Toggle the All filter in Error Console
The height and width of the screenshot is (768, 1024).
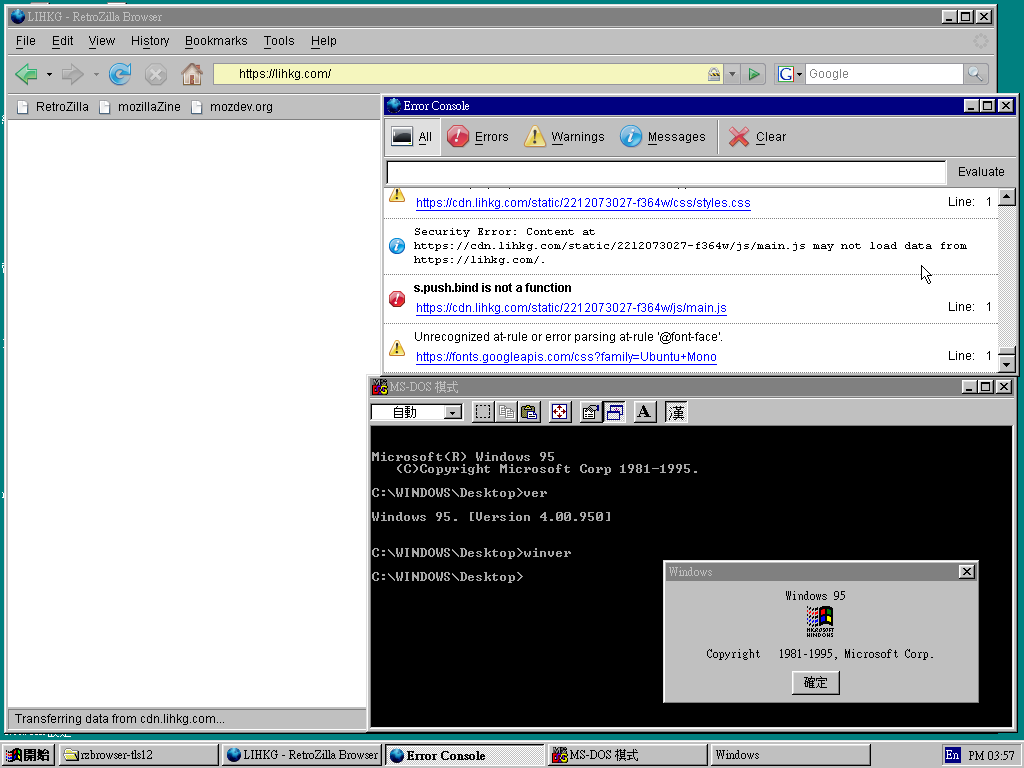click(412, 136)
